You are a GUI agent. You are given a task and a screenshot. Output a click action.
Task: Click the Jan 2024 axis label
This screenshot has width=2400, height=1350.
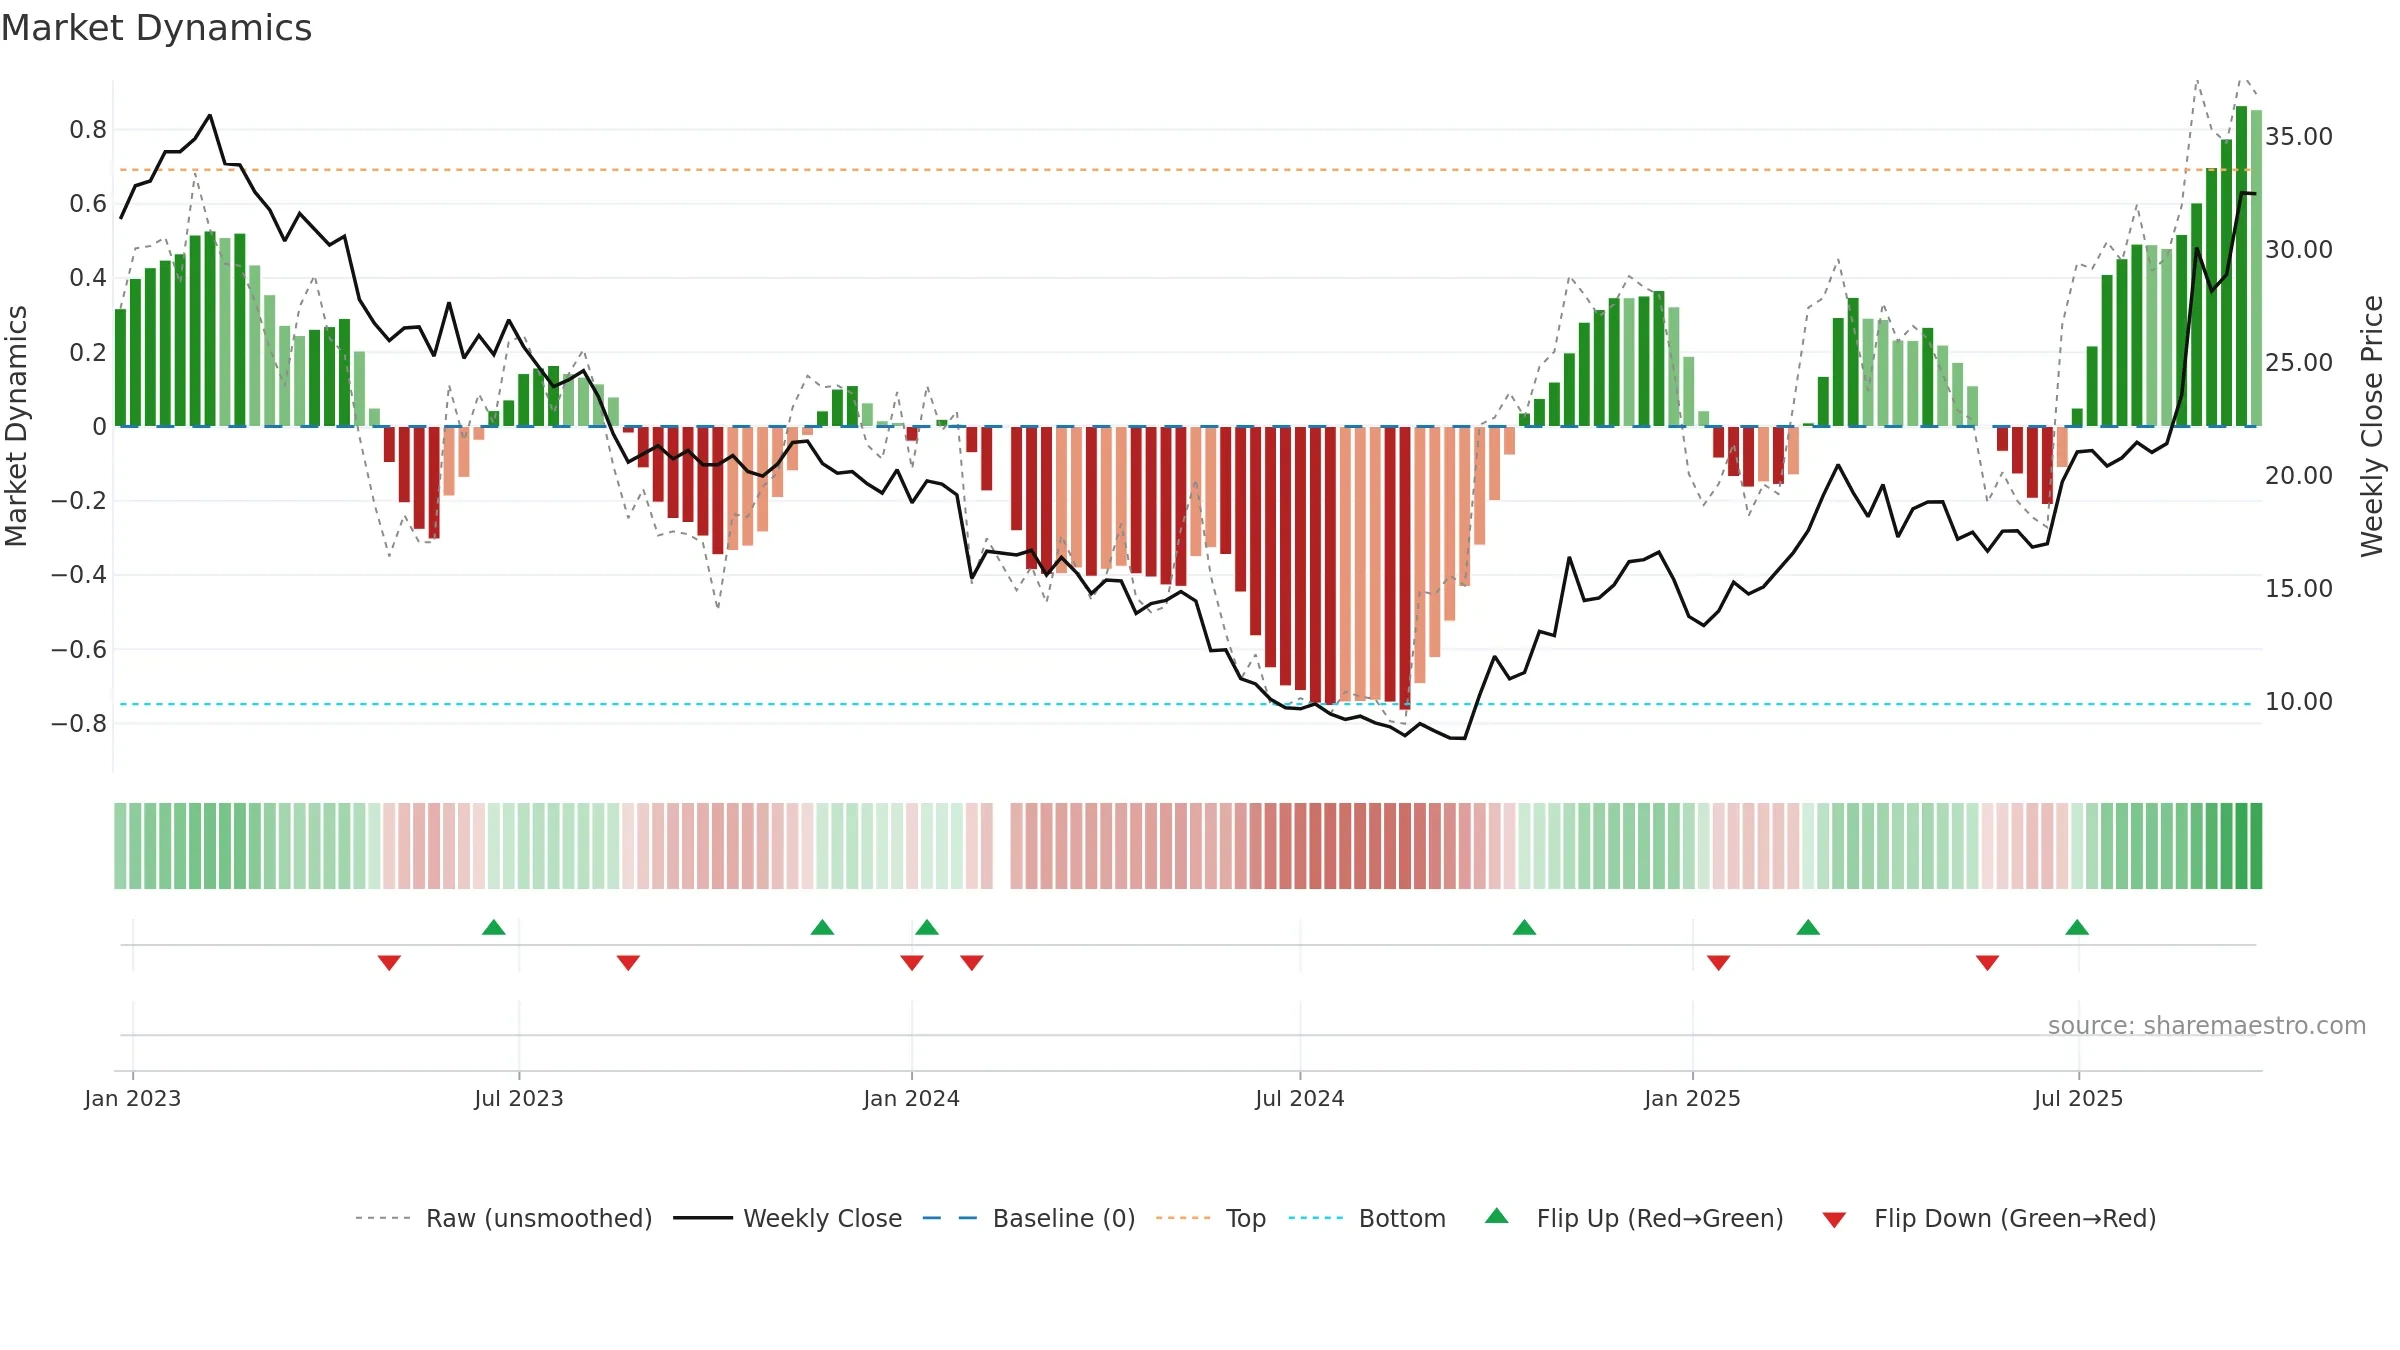point(912,1098)
